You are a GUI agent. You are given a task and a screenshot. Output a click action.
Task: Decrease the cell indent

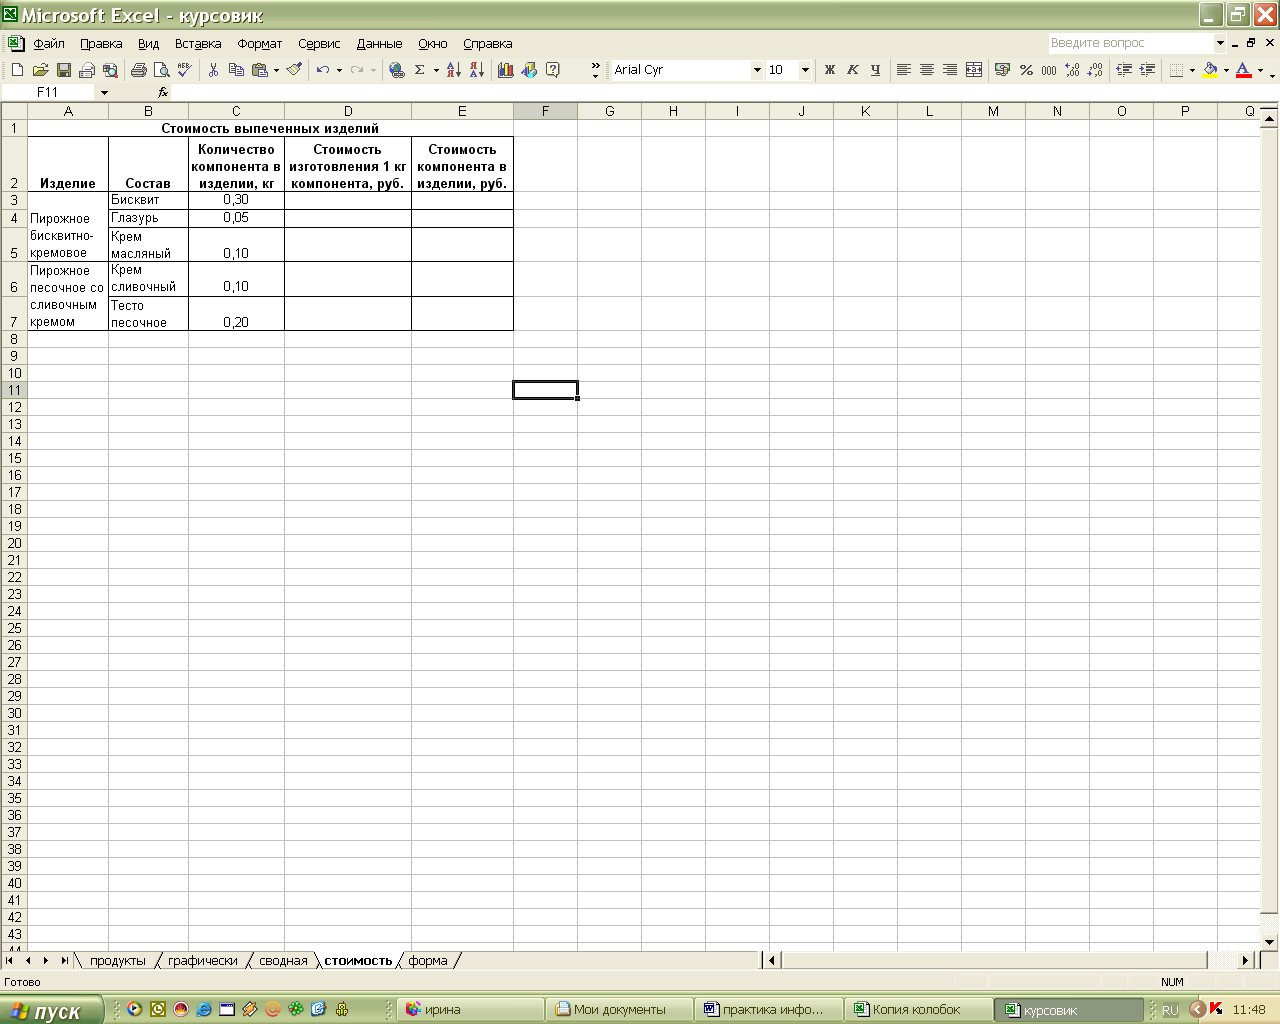(1124, 70)
